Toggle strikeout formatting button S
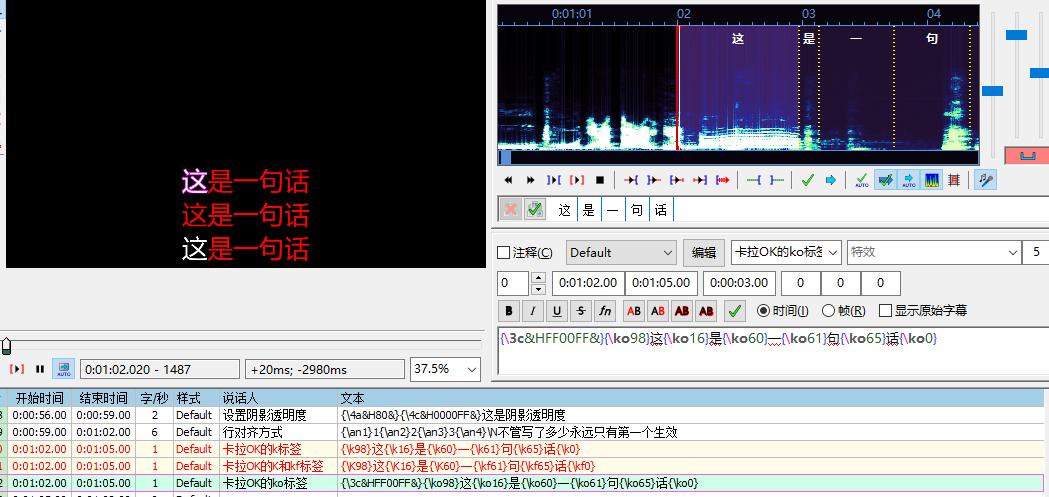 click(581, 310)
